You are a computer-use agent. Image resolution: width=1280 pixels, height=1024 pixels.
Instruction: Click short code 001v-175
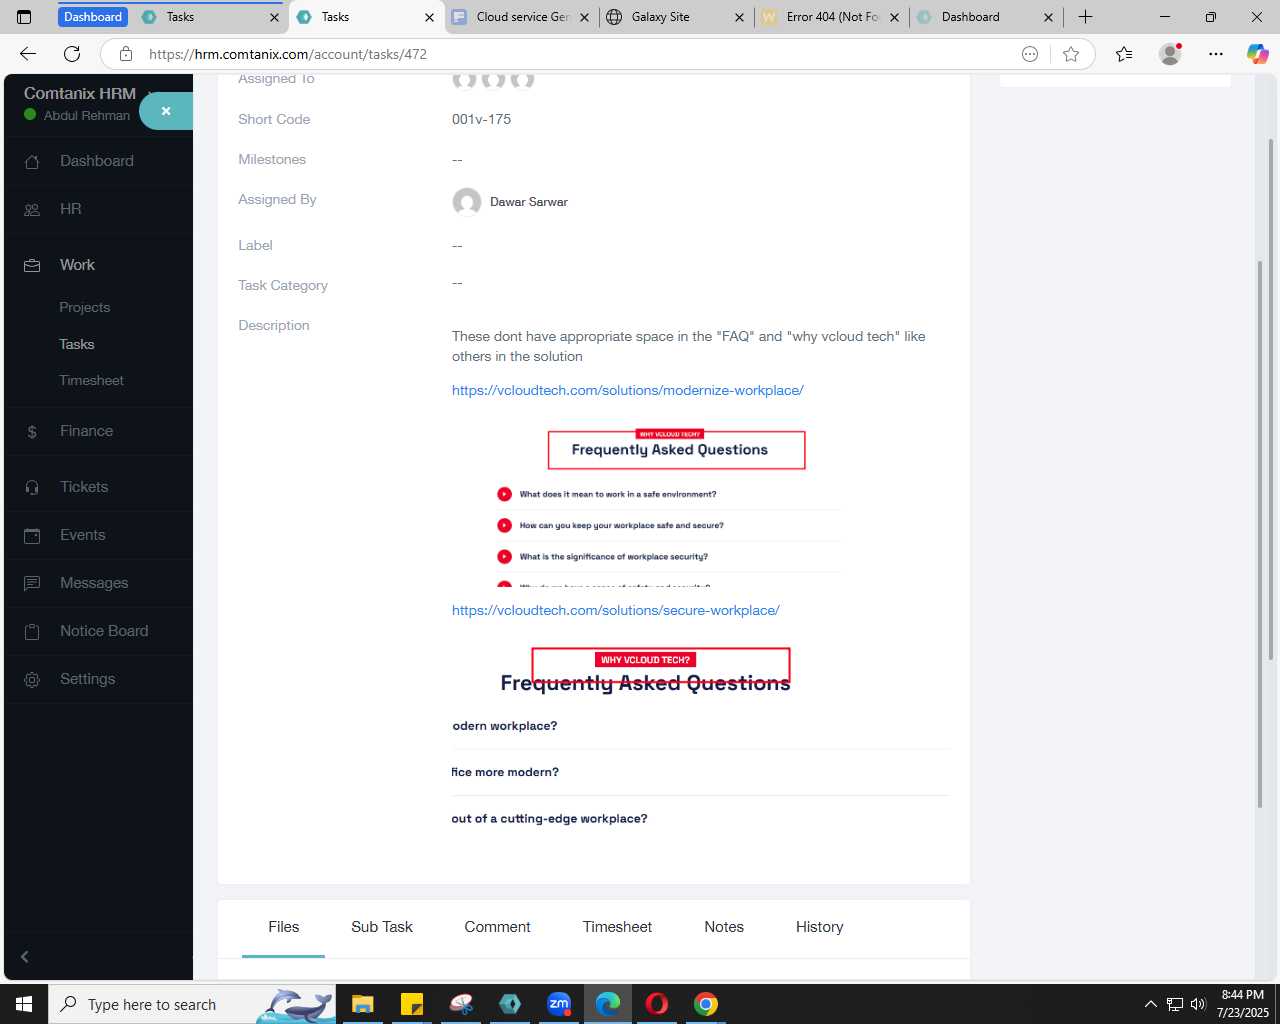pyautogui.click(x=481, y=119)
